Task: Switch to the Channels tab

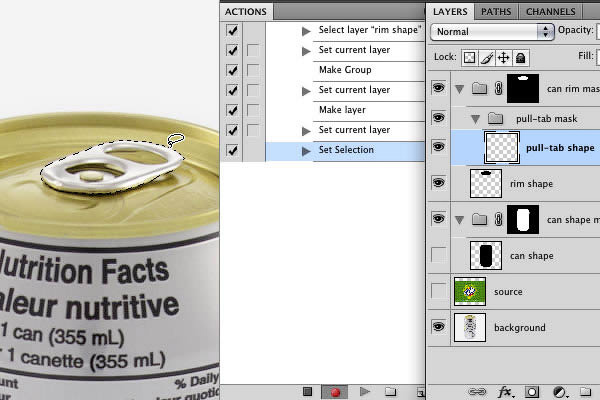Action: point(551,11)
